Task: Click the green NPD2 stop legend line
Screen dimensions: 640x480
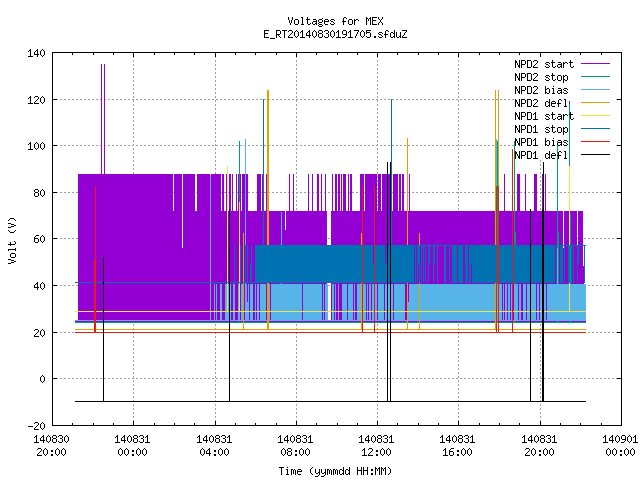Action: tap(596, 76)
